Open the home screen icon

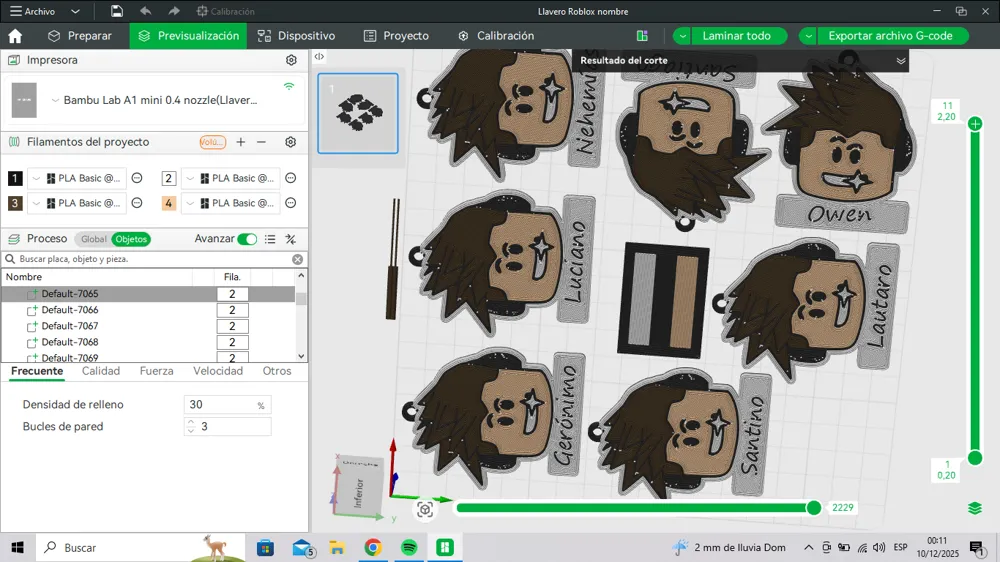point(15,36)
